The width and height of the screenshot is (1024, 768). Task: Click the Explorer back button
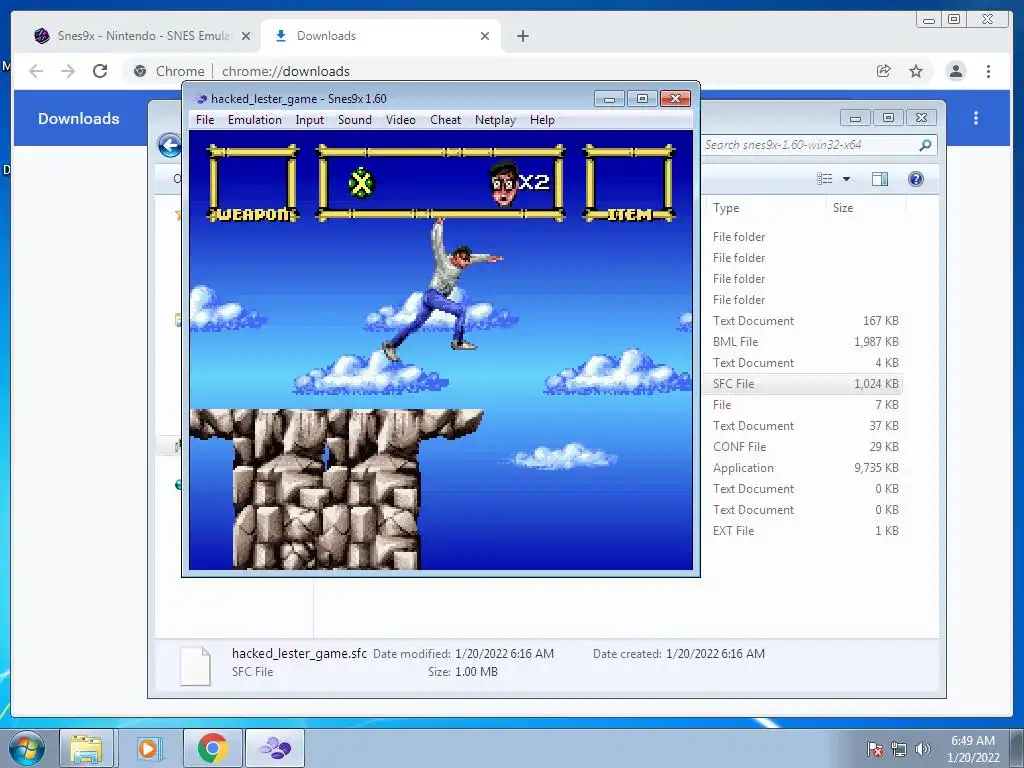click(170, 145)
